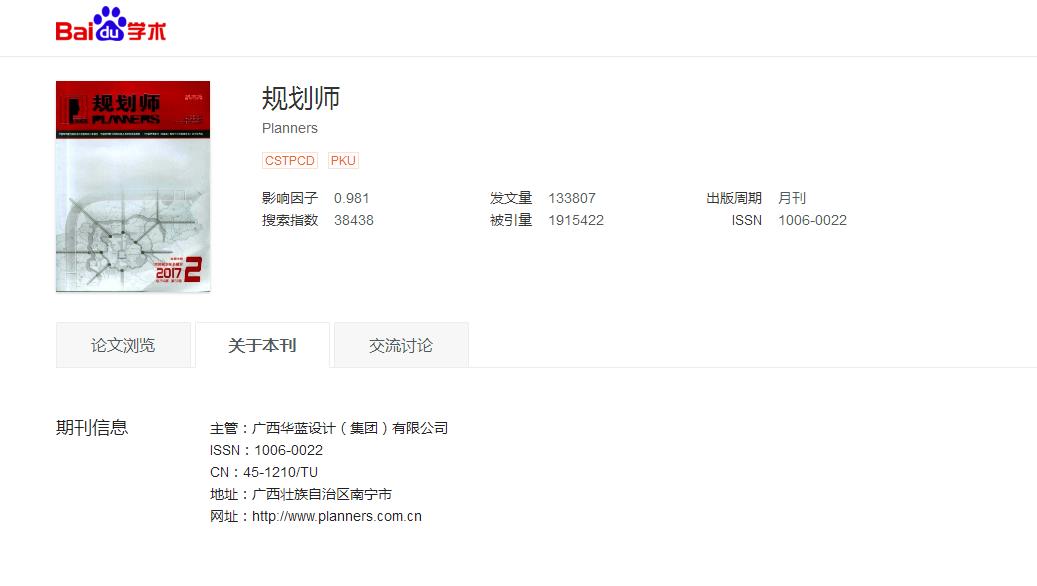Open the 规划师 journal cover thumbnail

coord(133,187)
